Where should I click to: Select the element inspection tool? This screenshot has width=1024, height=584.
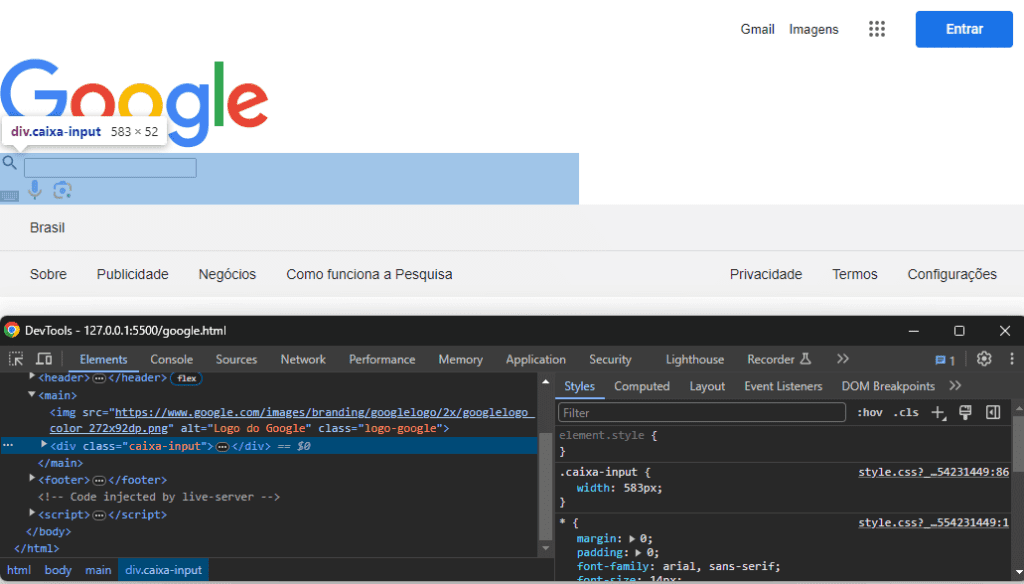(x=15, y=358)
